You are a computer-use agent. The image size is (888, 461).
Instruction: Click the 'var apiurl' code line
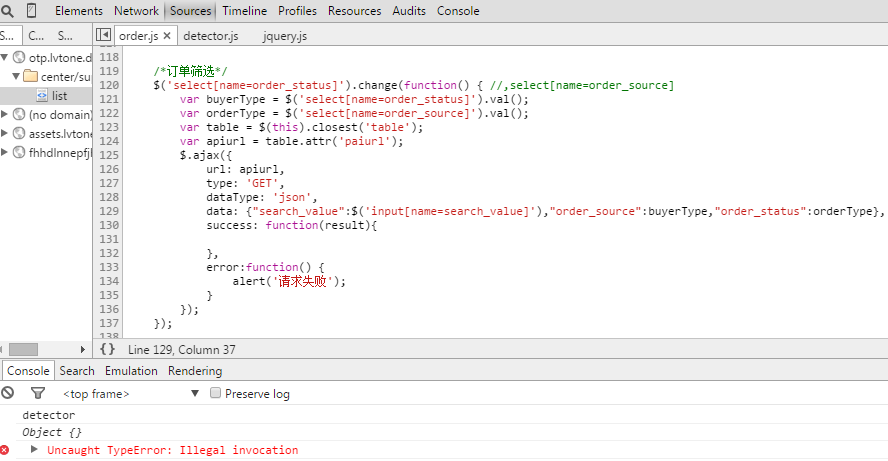coord(292,141)
